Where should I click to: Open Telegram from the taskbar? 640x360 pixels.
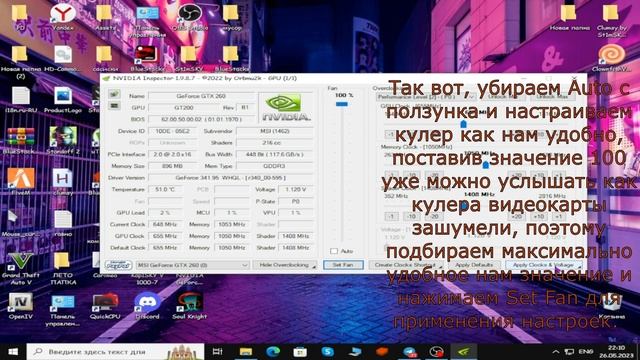pos(409,351)
